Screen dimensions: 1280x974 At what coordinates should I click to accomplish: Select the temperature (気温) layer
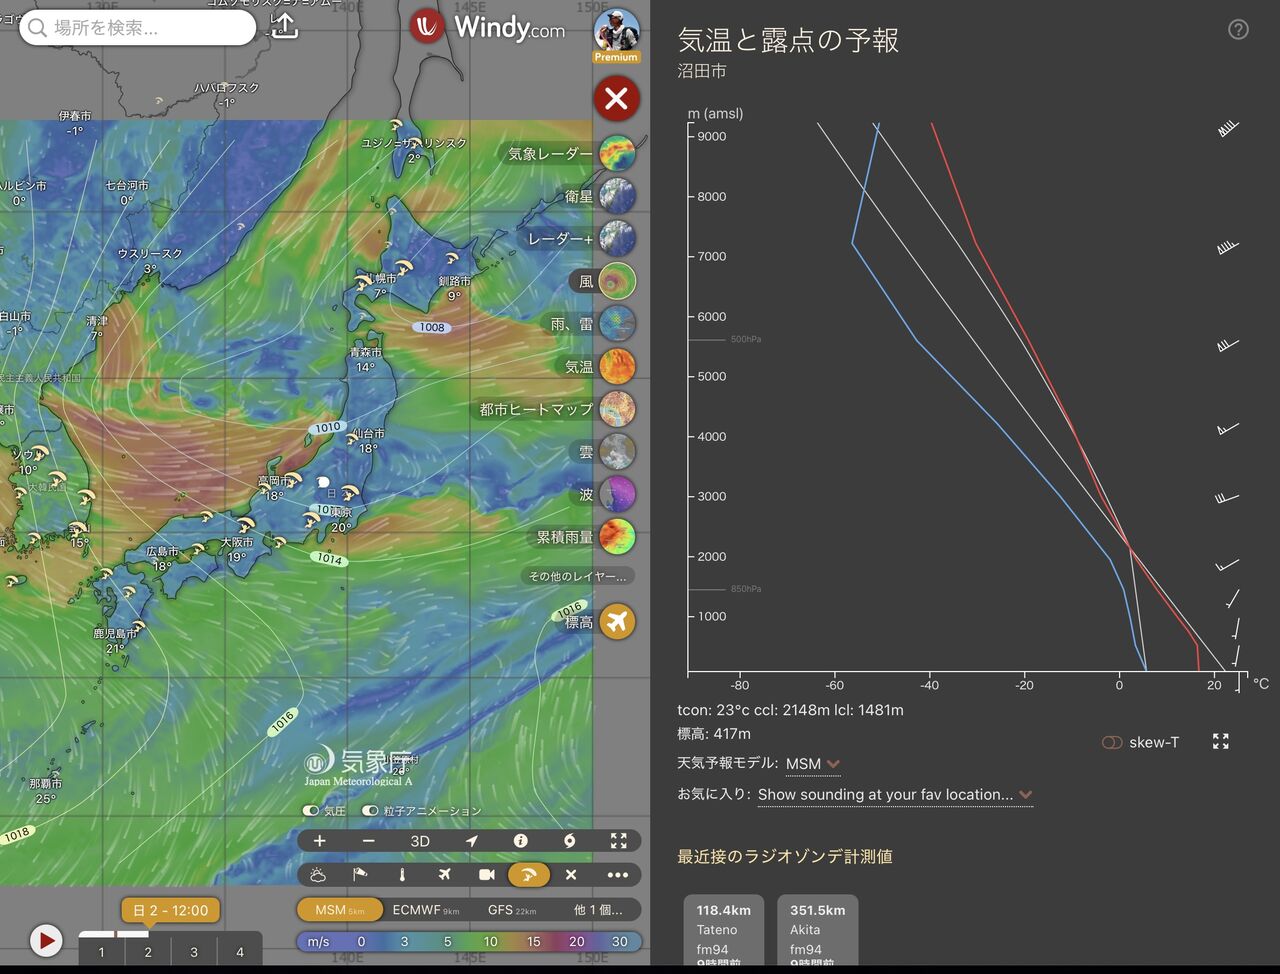pyautogui.click(x=617, y=366)
